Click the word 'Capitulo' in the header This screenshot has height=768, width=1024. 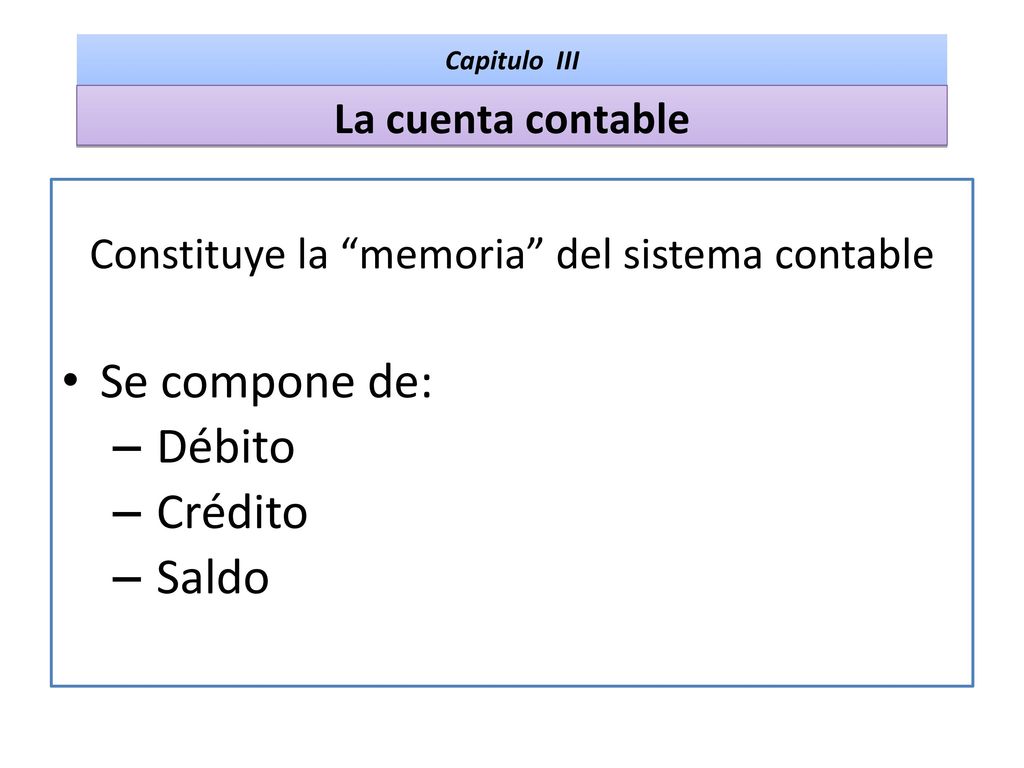[x=494, y=61]
